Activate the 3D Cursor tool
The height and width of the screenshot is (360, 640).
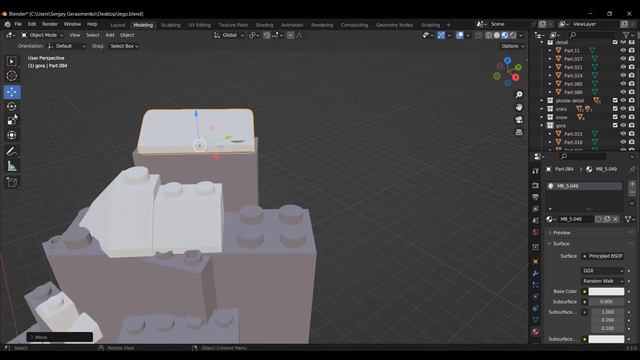click(x=12, y=76)
